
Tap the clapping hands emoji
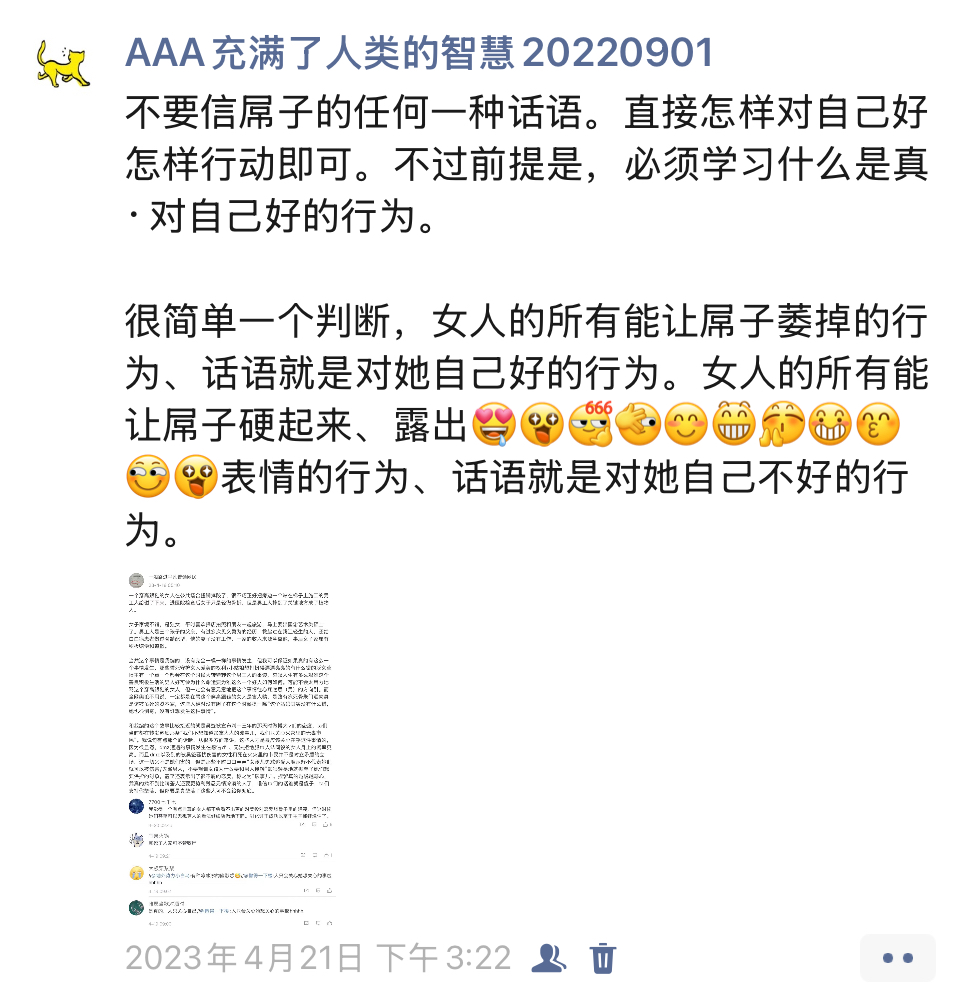[783, 423]
